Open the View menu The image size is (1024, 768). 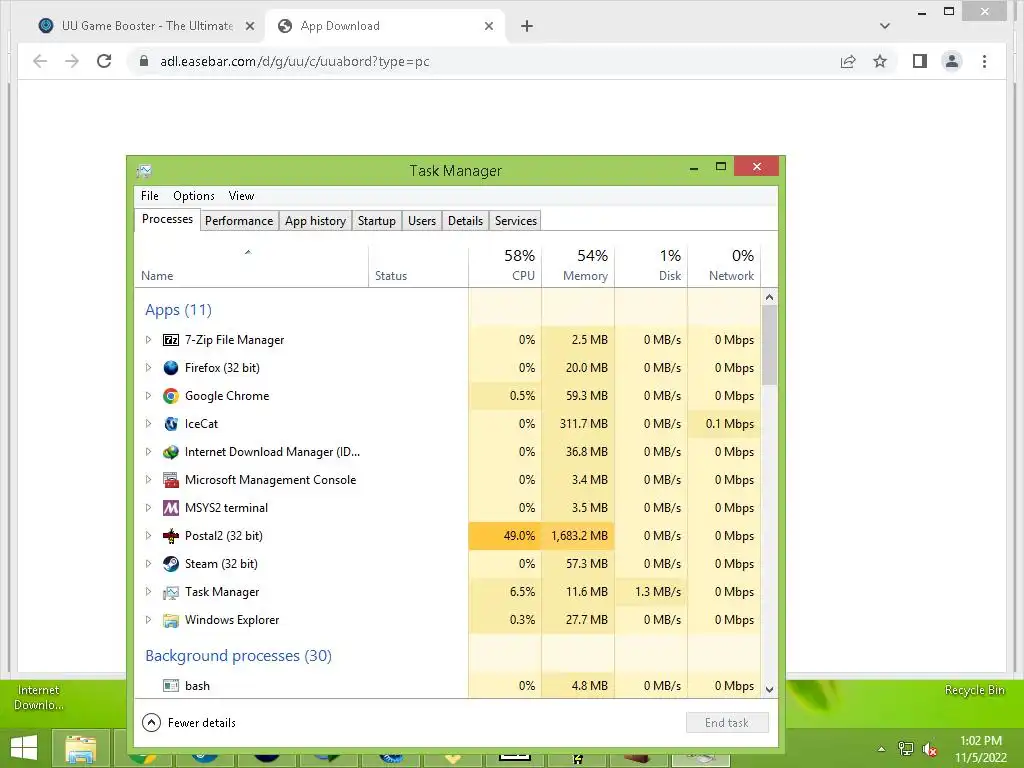241,196
